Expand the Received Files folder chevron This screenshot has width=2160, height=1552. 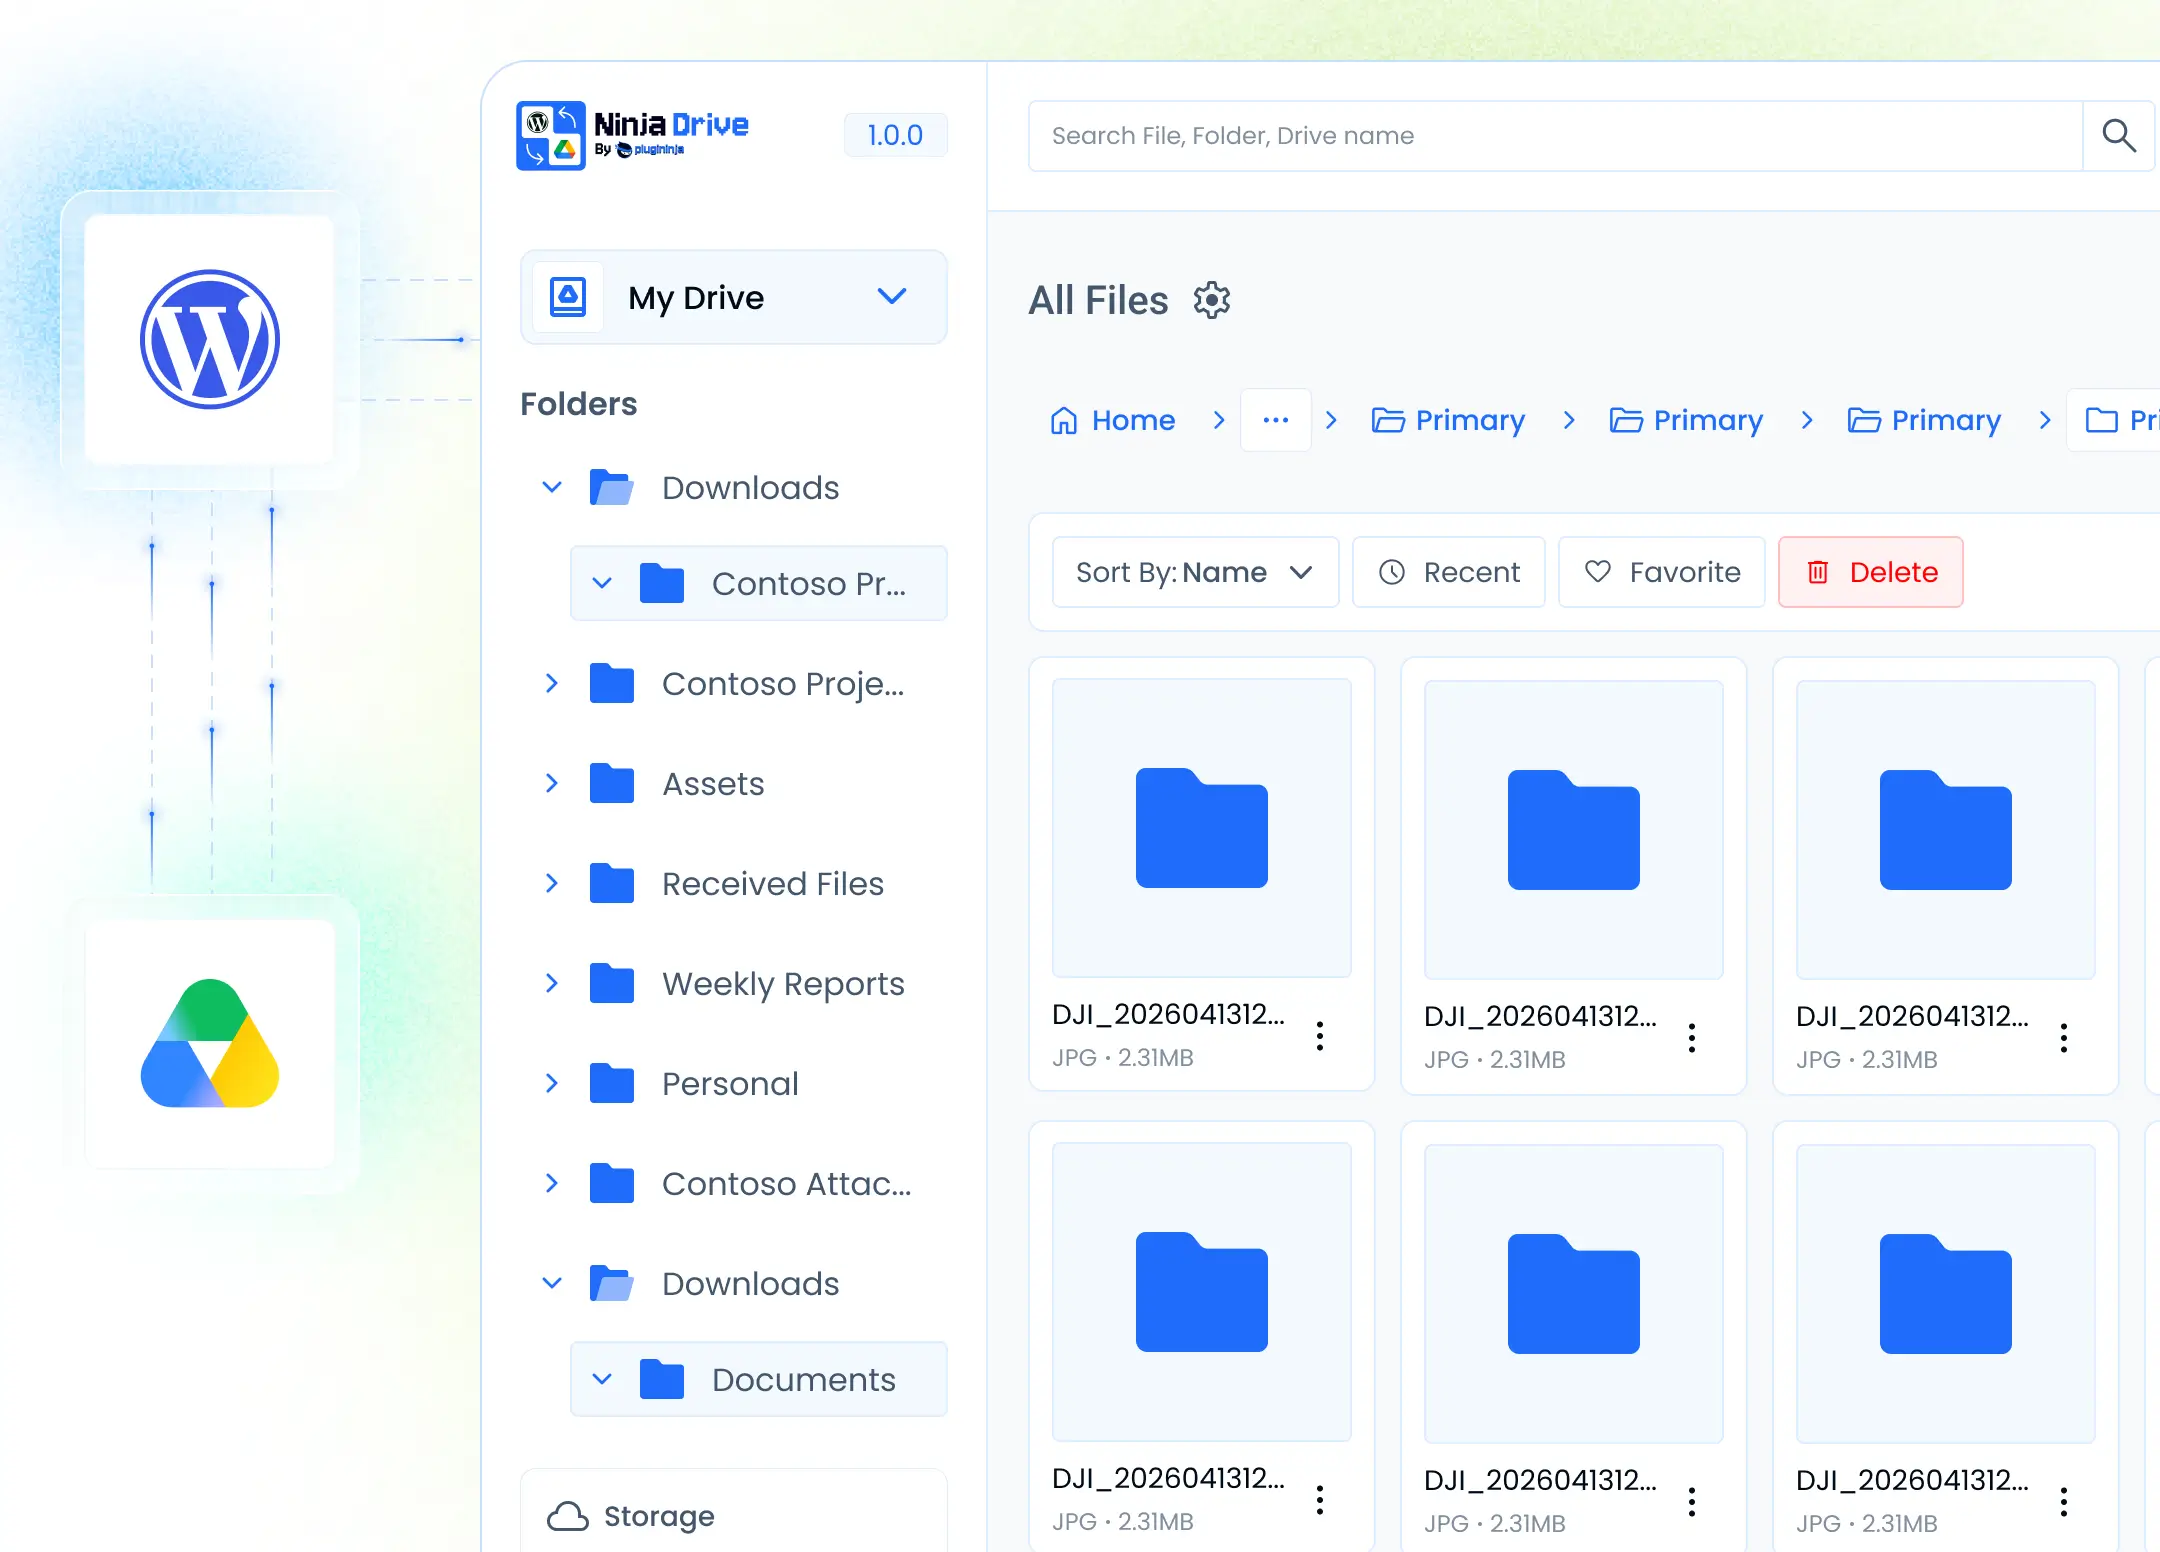point(552,883)
